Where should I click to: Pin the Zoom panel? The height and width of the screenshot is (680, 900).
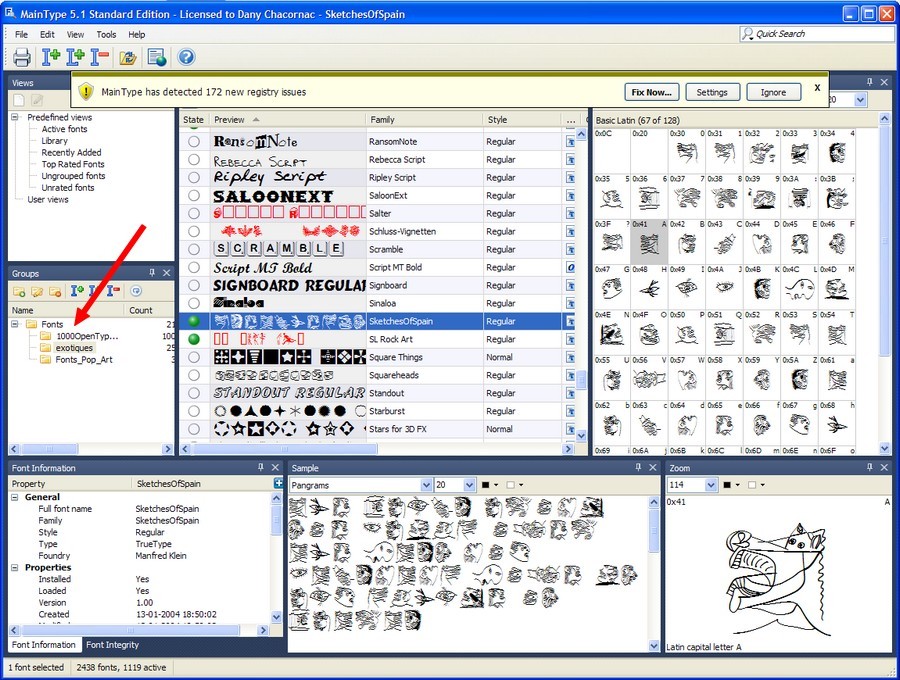[x=870, y=468]
